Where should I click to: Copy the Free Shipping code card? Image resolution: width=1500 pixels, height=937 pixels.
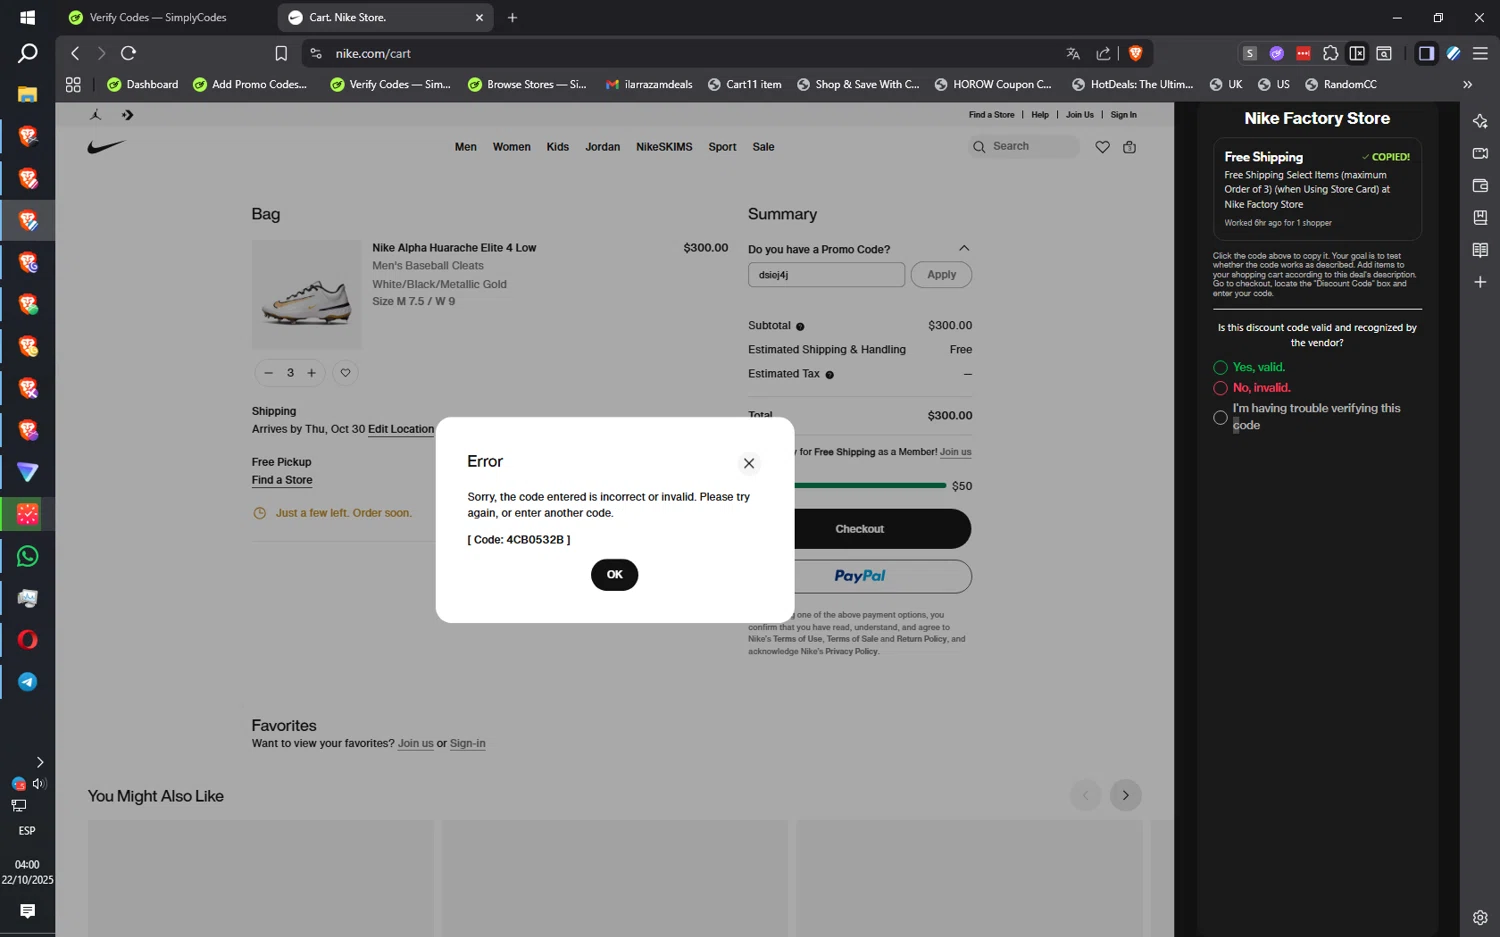tap(1317, 189)
